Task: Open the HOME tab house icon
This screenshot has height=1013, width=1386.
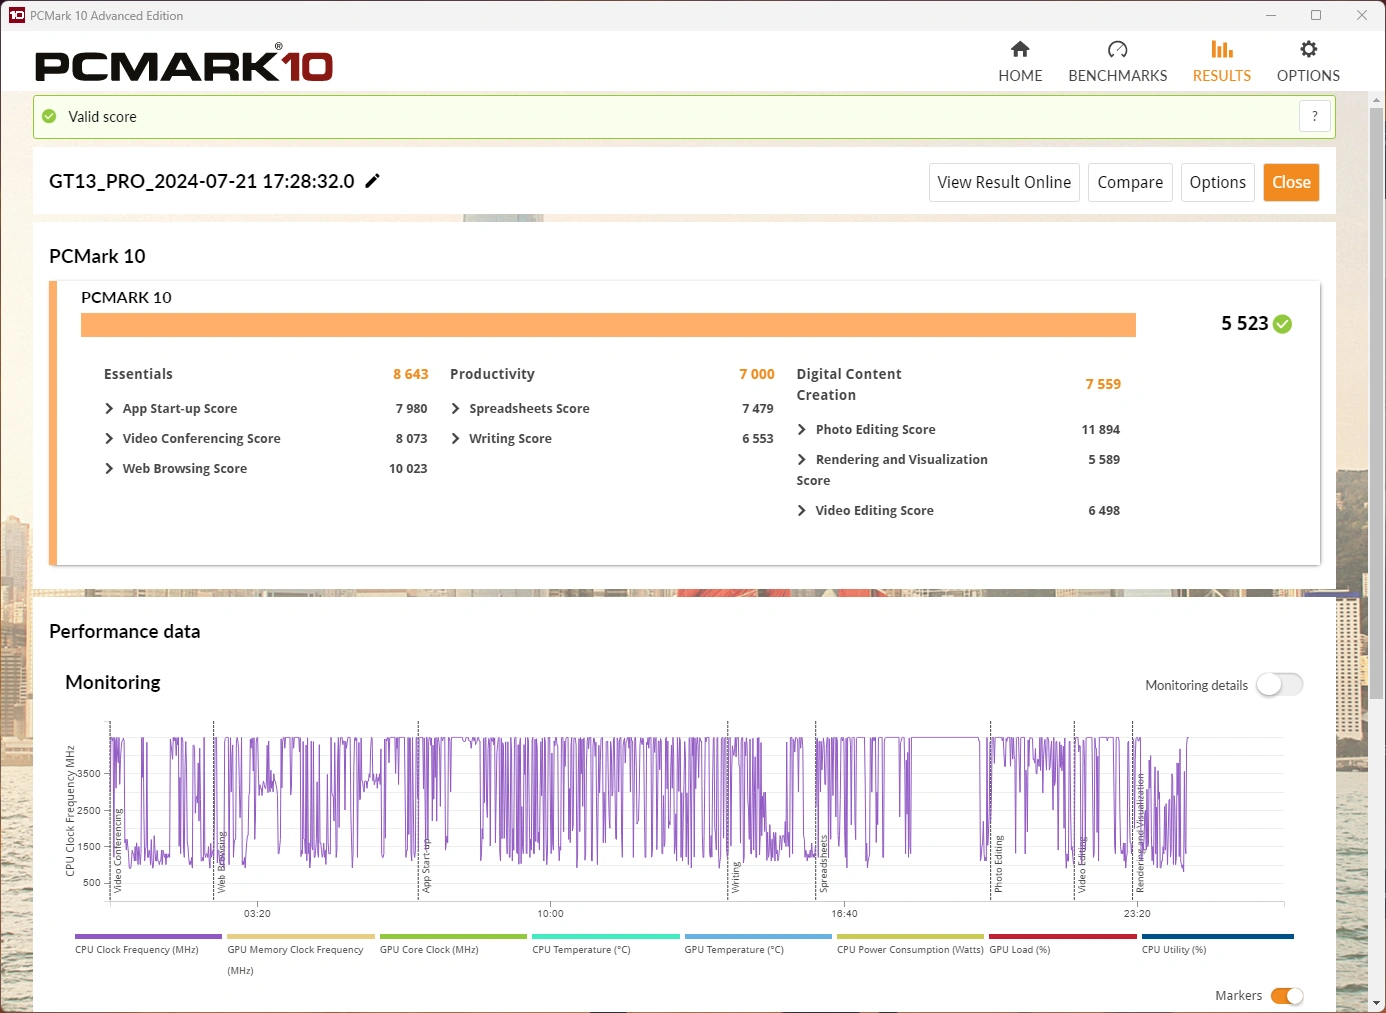Action: pyautogui.click(x=1020, y=49)
